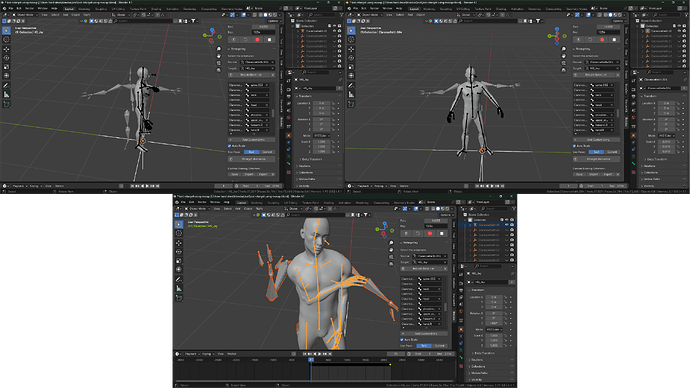Click the white stop button in top-left panel

click(269, 40)
